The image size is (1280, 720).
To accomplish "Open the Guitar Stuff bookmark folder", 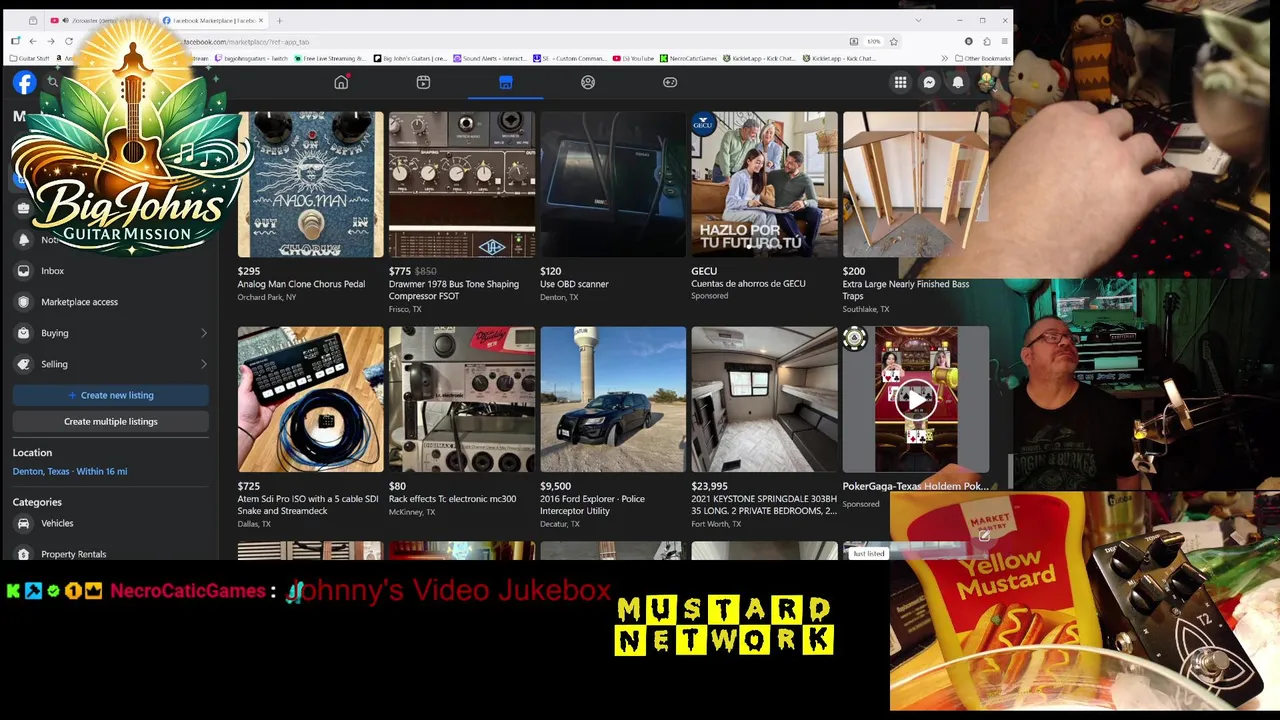I will click(x=29, y=58).
